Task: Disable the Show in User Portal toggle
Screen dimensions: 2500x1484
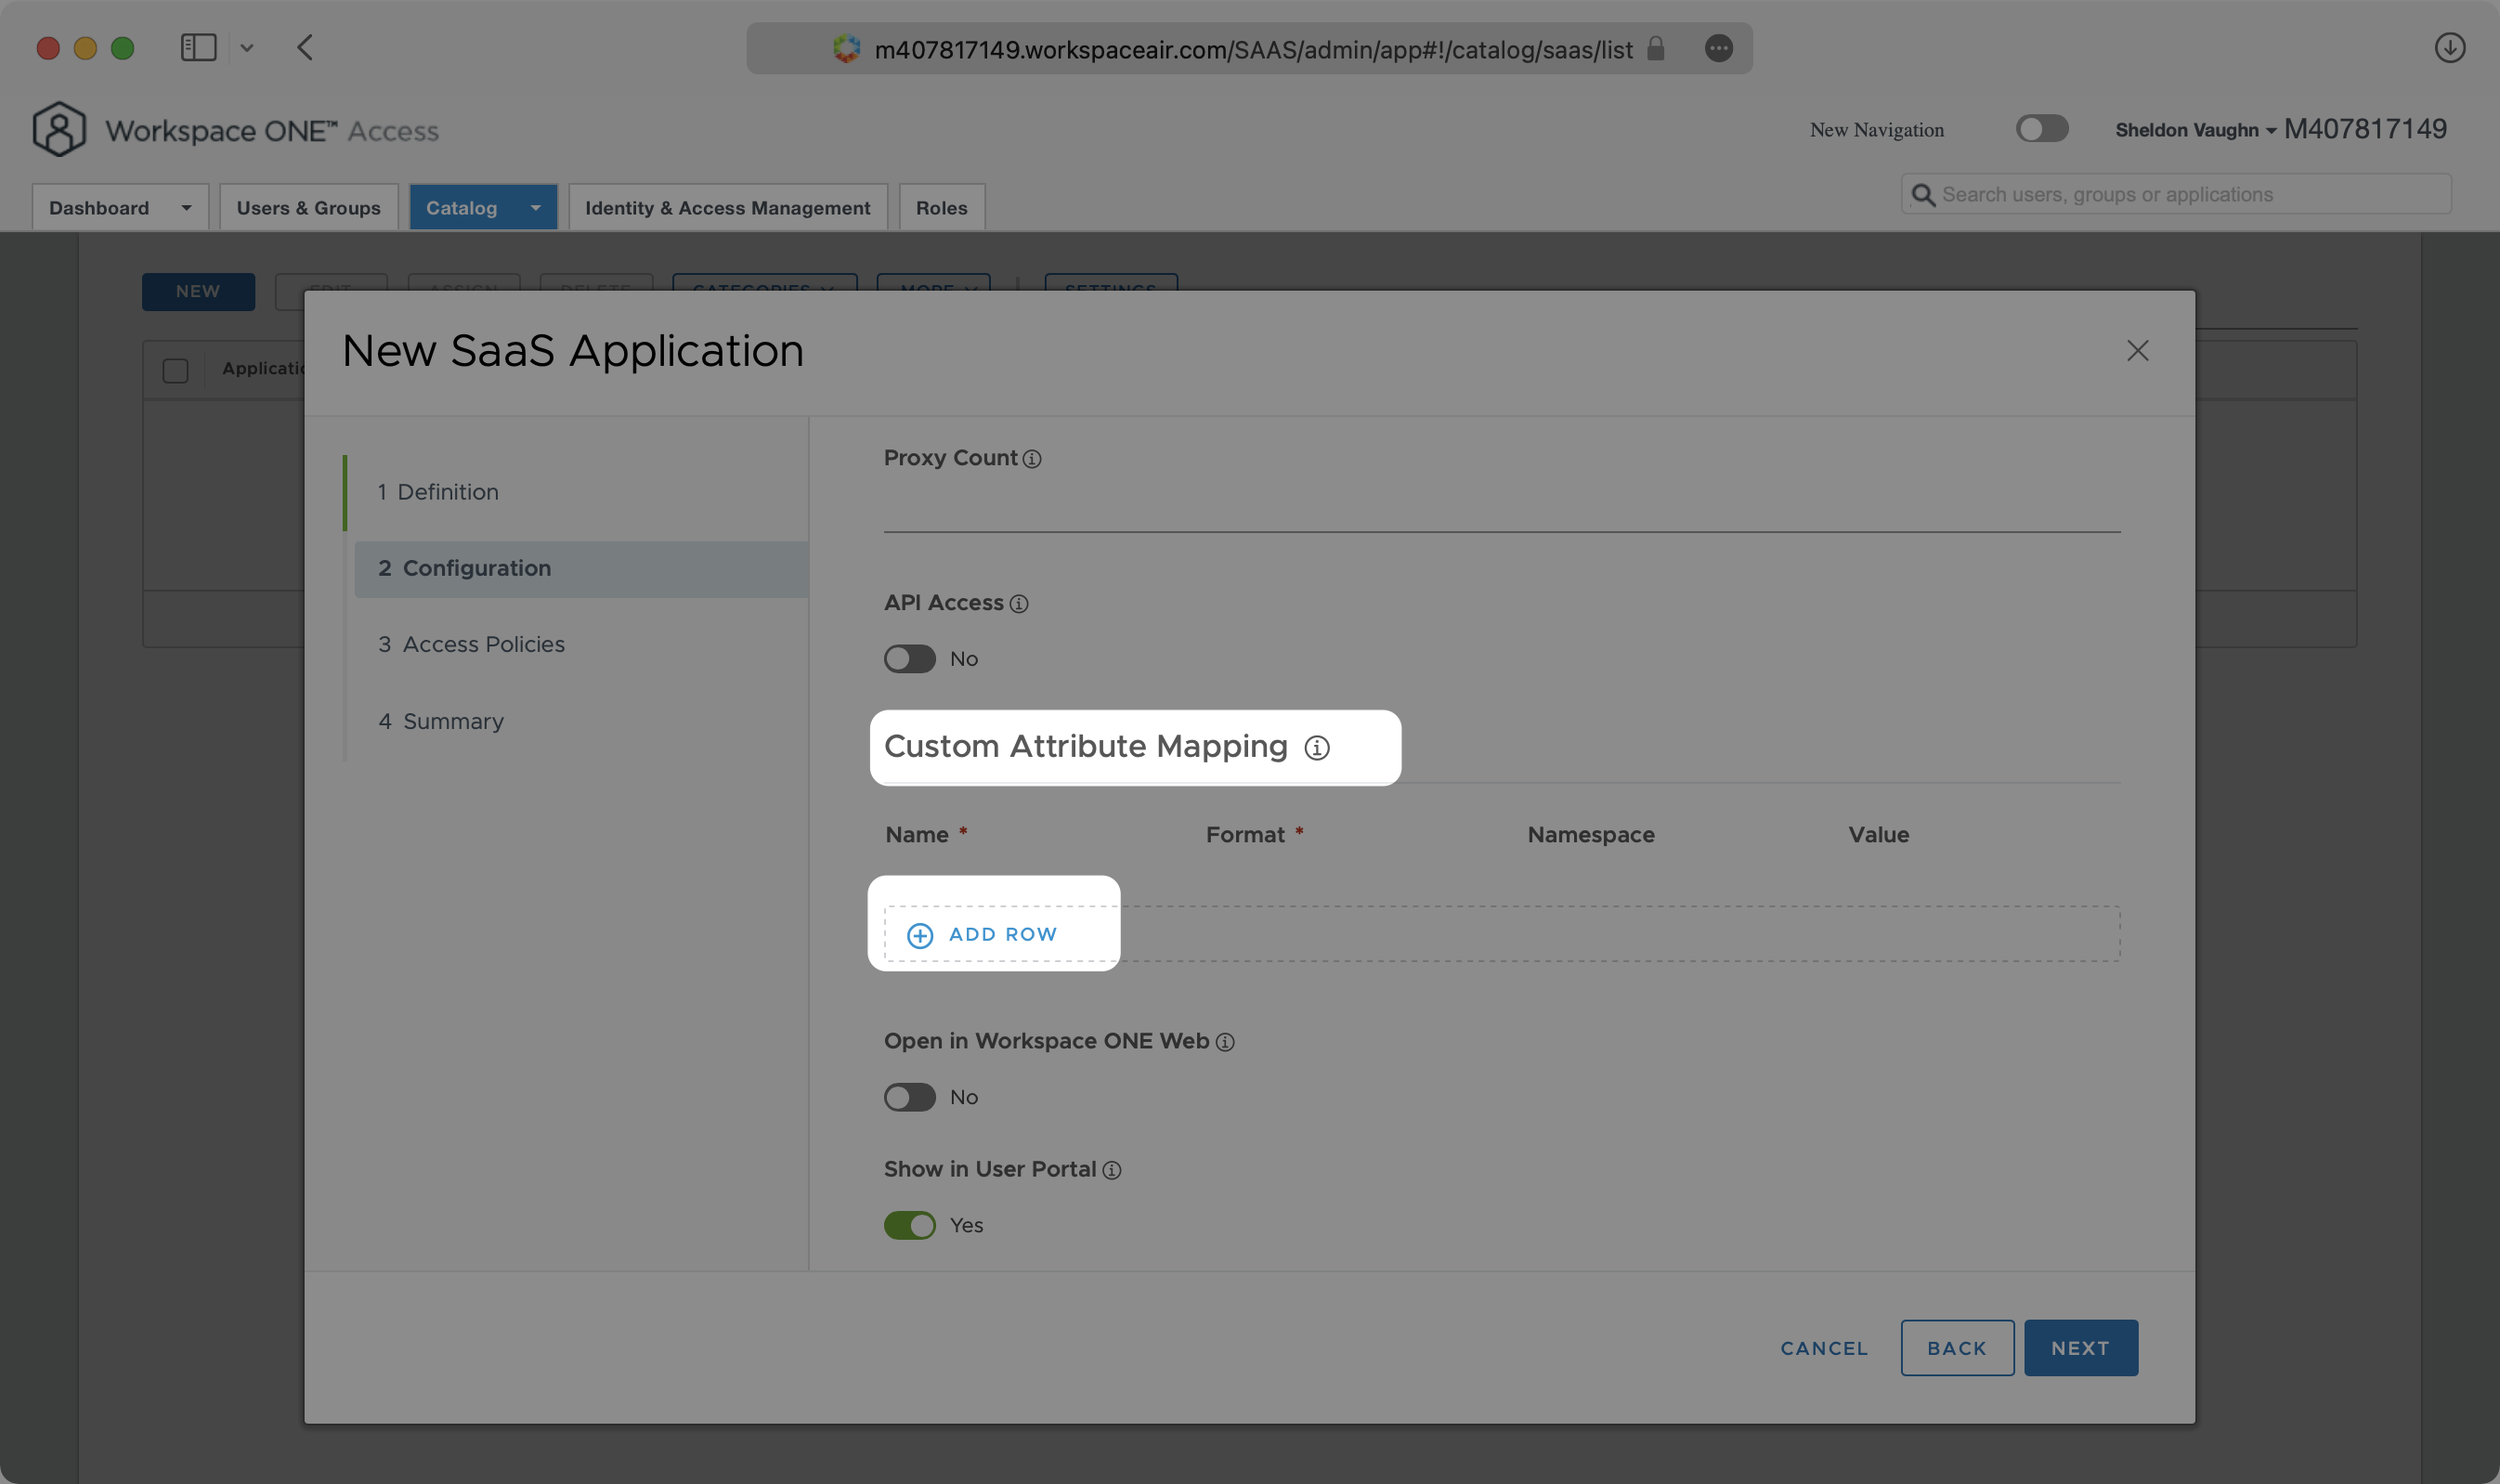Action: 909,1225
